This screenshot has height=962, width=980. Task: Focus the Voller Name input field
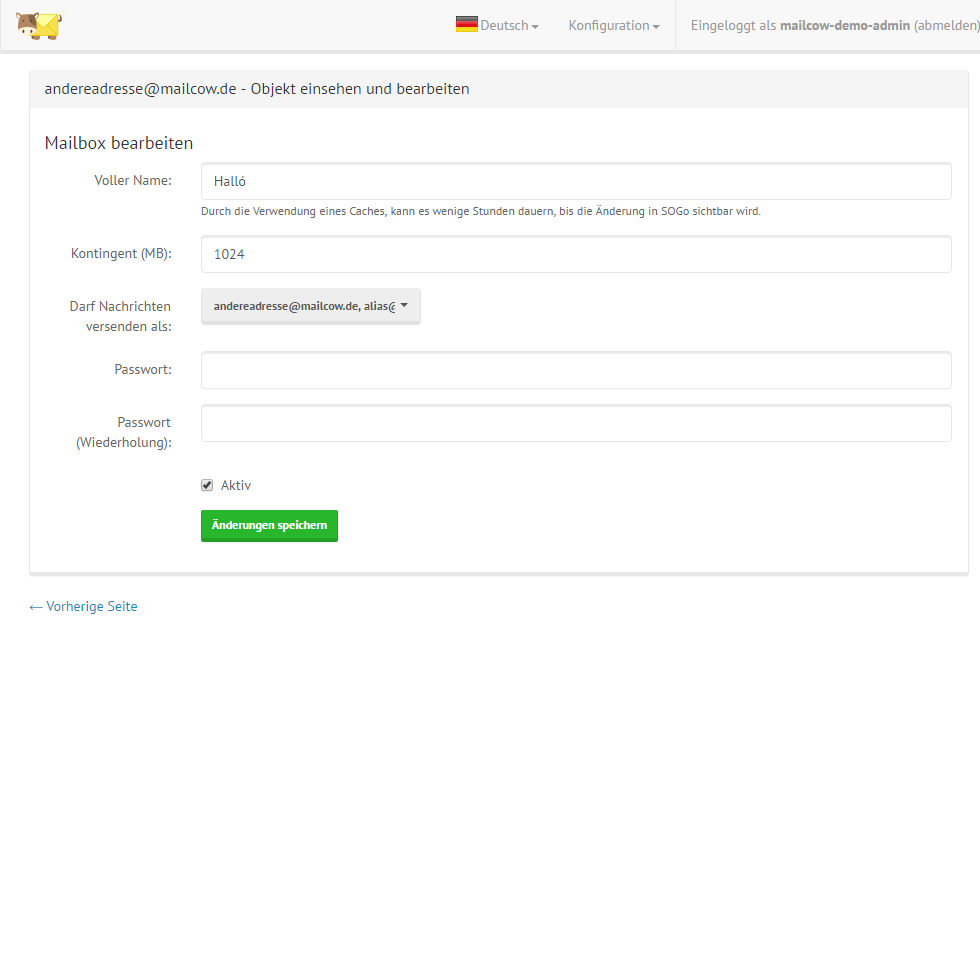(575, 182)
